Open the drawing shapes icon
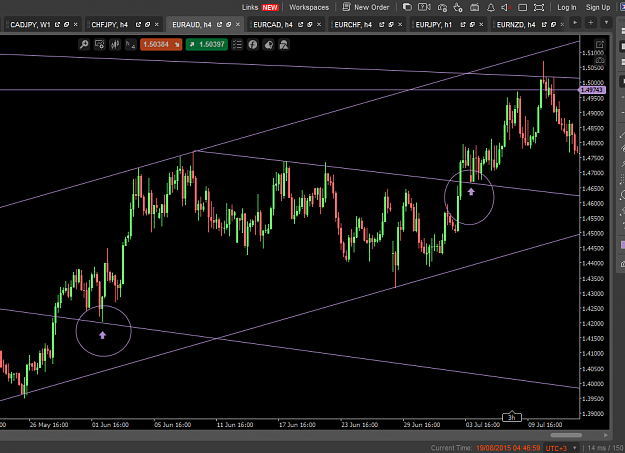Screen dimensions: 625x453 (x=284, y=44)
